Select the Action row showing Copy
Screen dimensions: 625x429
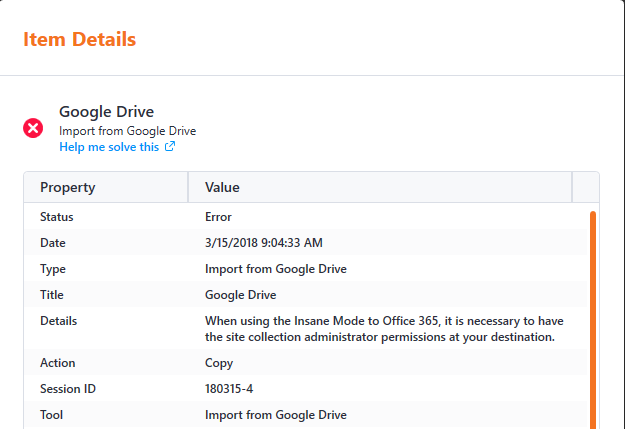[306, 362]
